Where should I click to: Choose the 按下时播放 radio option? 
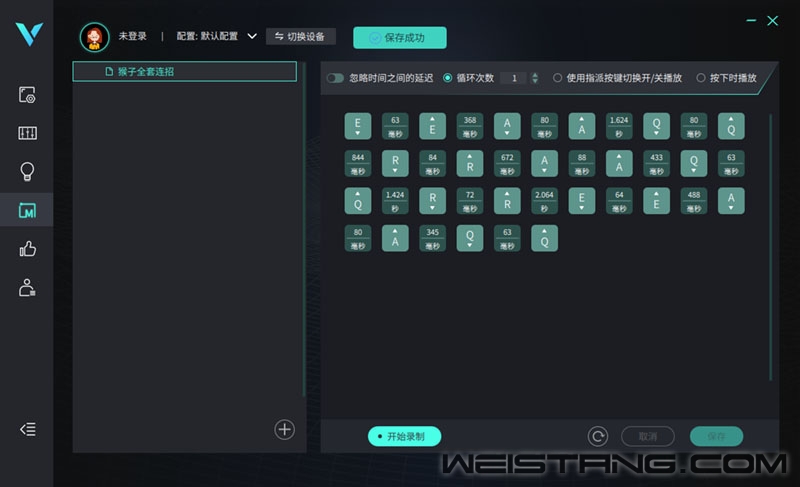(701, 78)
